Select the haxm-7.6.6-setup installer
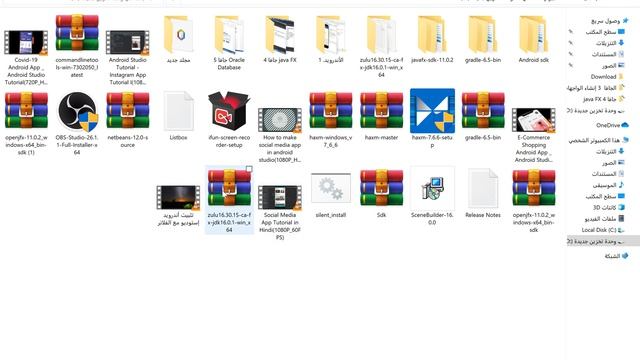640x360 pixels. click(432, 118)
